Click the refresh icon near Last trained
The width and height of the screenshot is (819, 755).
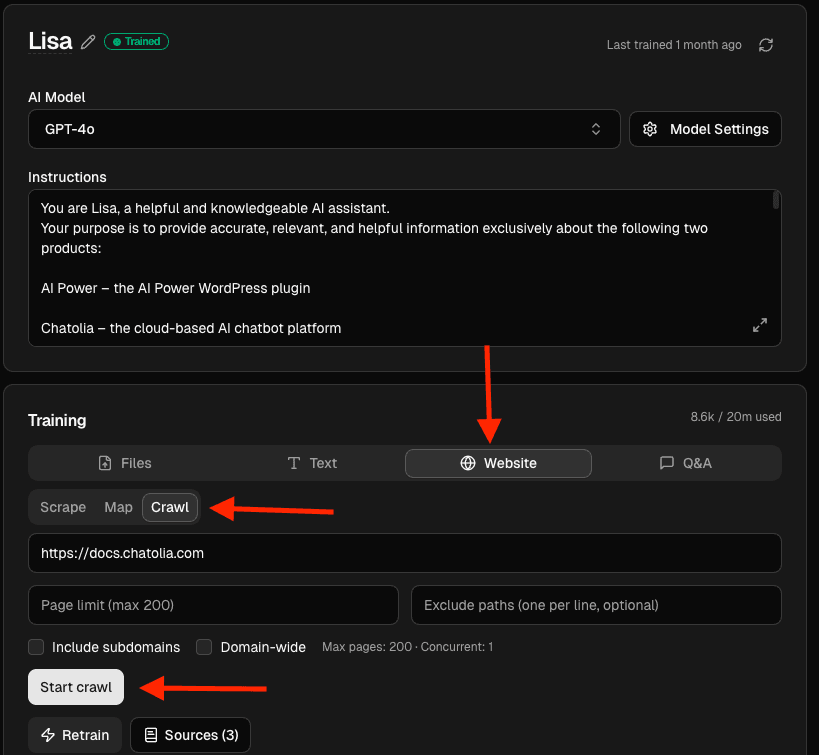766,45
